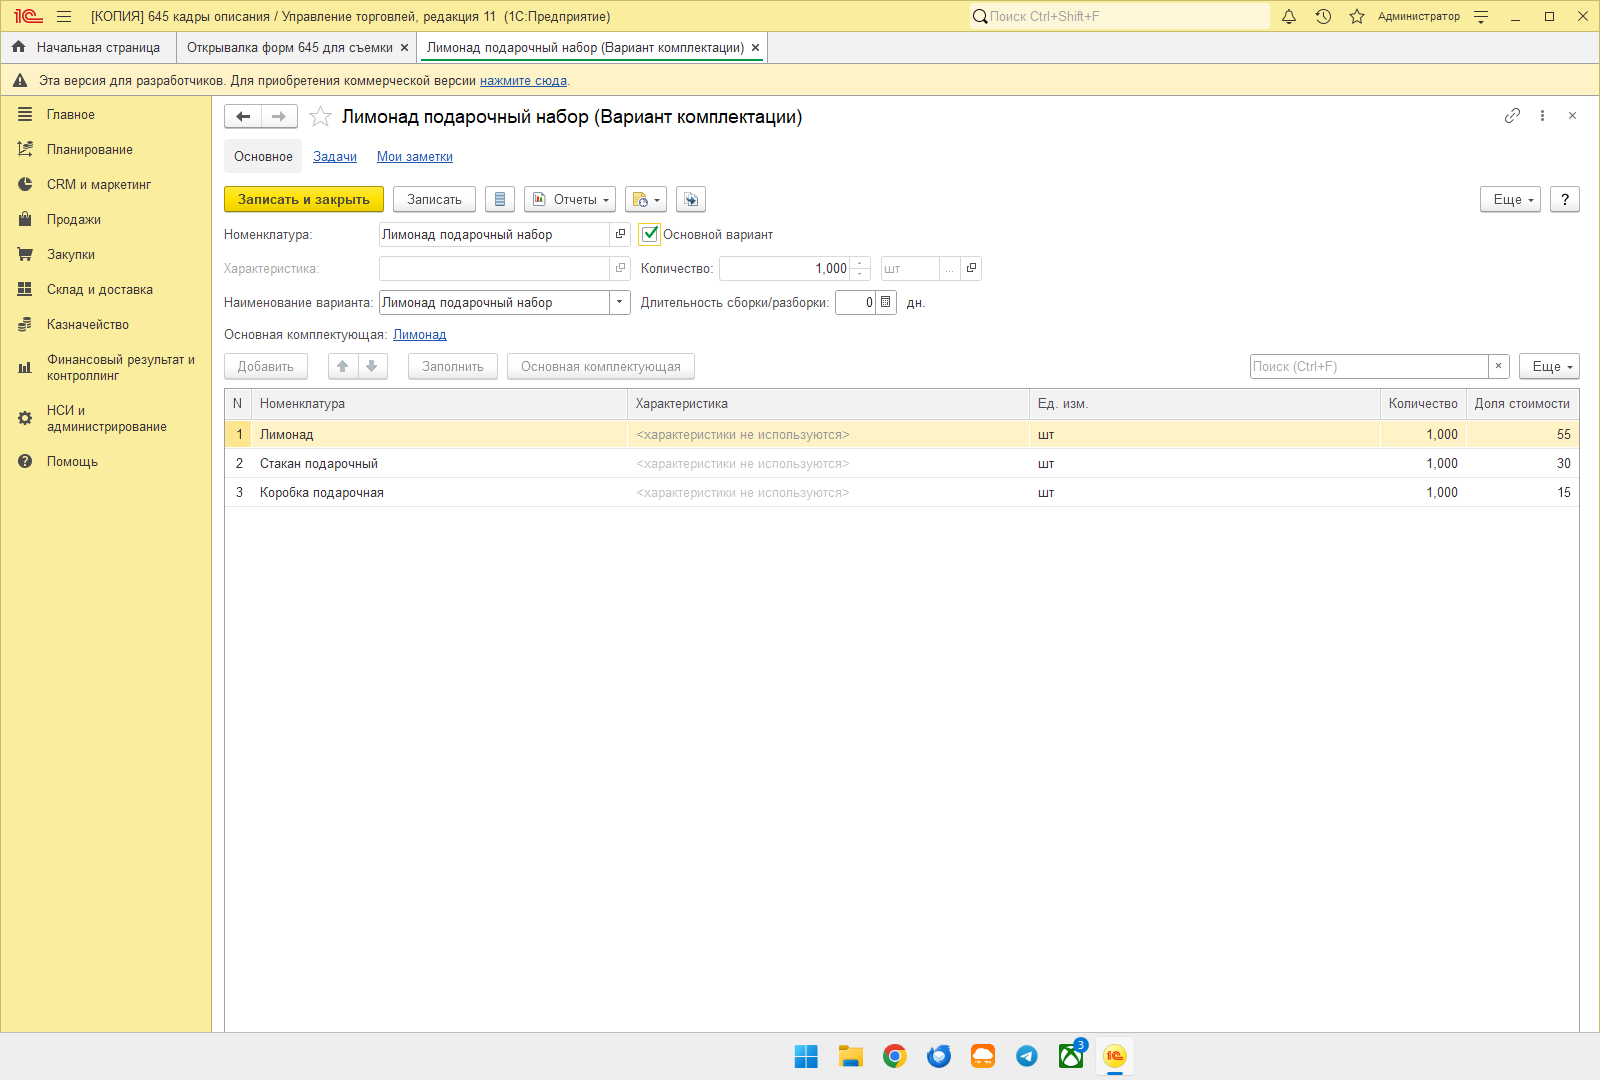Go forward with right arrow button
The width and height of the screenshot is (1600, 1080).
pos(279,117)
